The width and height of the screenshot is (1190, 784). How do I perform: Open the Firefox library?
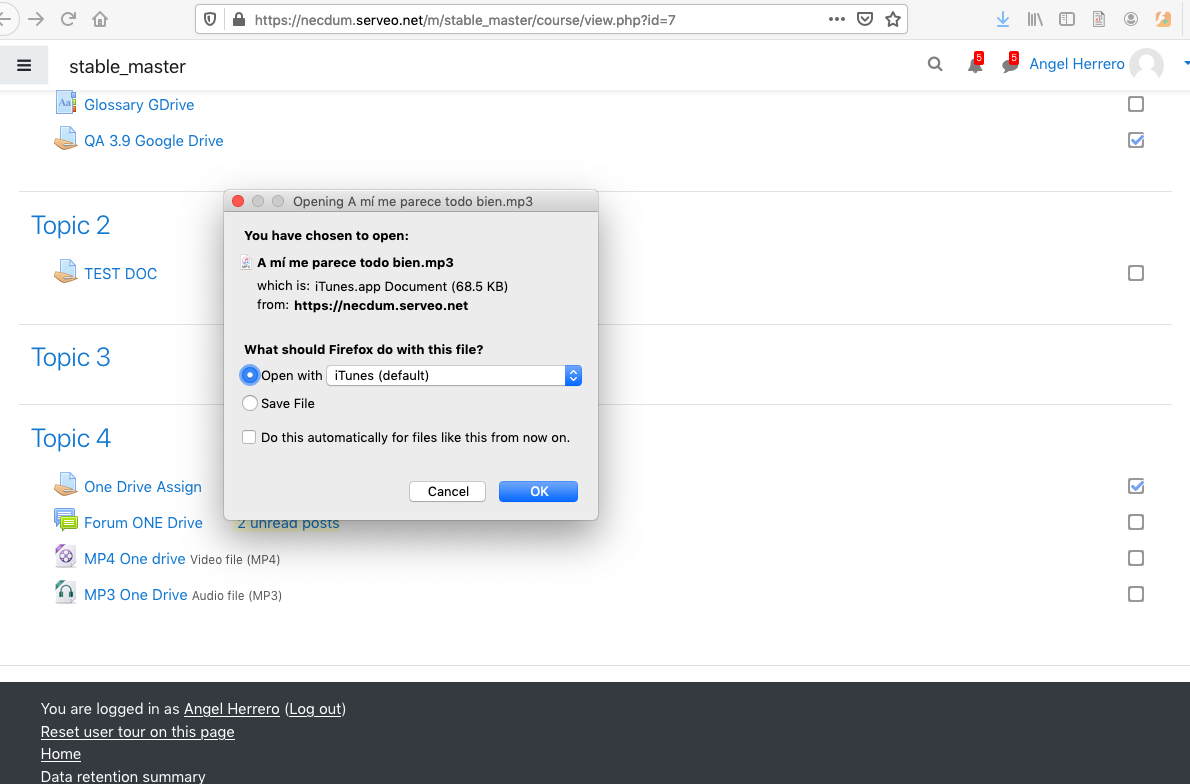1035,19
